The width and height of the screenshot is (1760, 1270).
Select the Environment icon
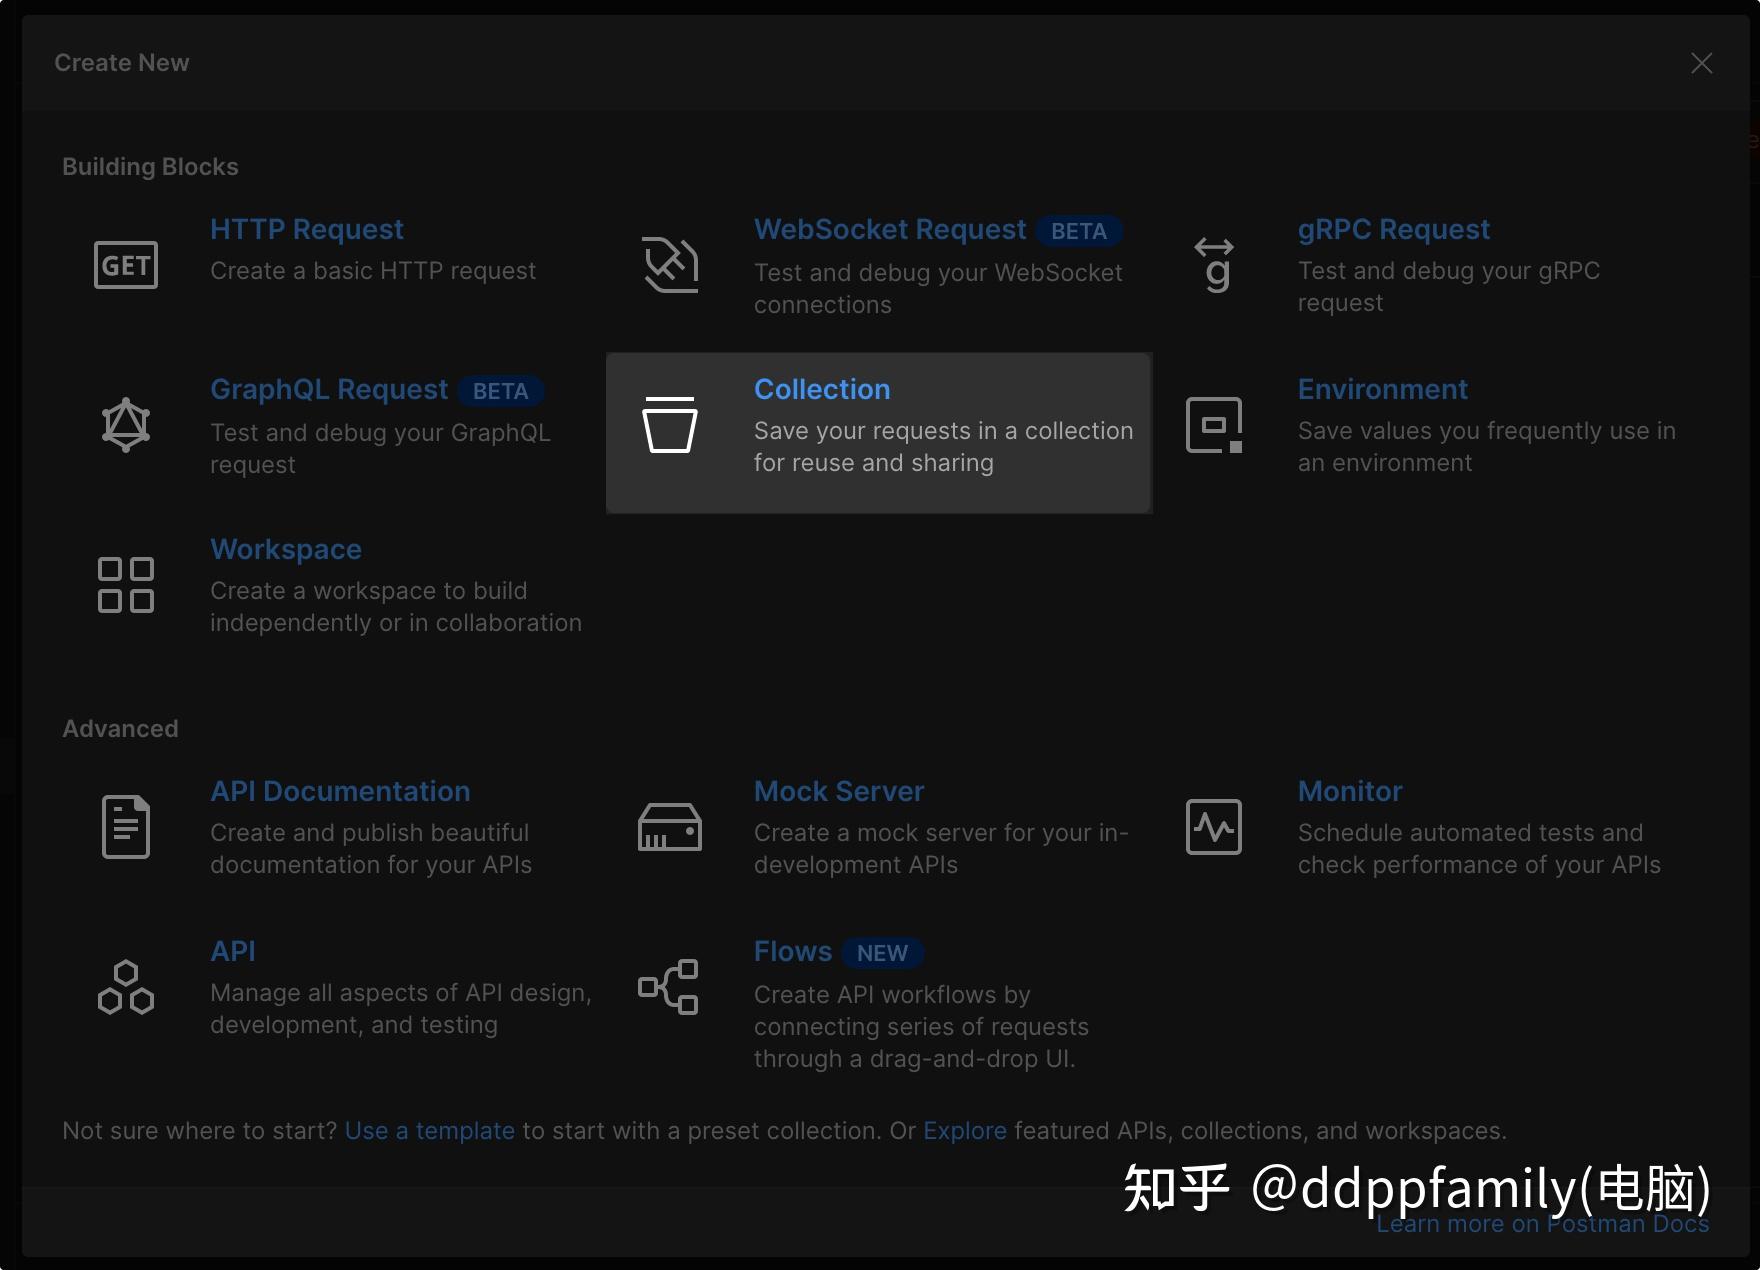[1213, 423]
